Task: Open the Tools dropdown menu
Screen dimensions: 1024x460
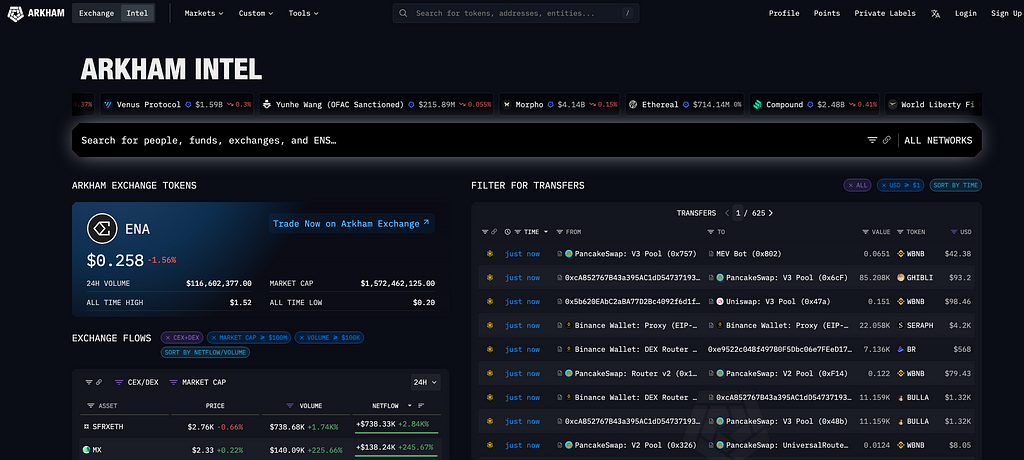Action: coord(304,13)
